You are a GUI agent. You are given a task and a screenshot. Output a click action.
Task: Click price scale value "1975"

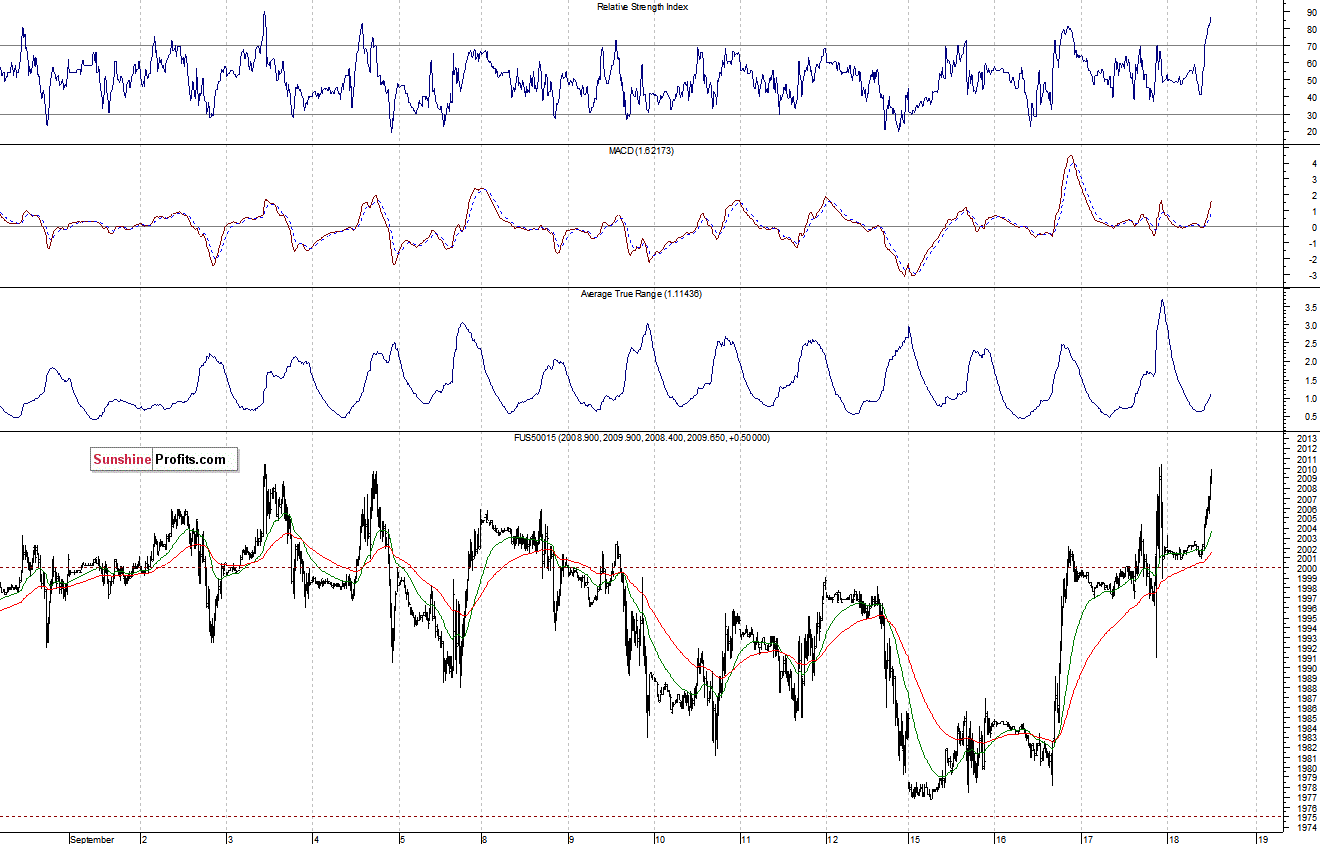[1306, 817]
